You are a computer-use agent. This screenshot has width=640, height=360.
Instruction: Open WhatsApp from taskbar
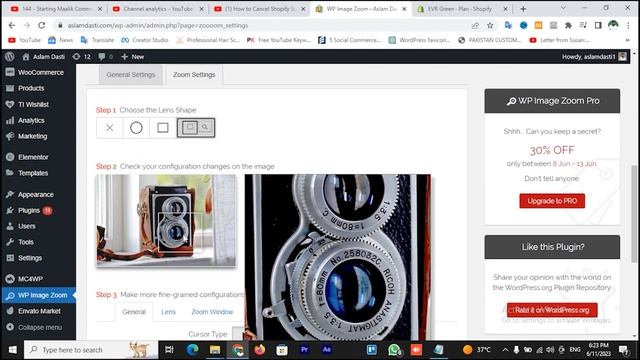394,350
